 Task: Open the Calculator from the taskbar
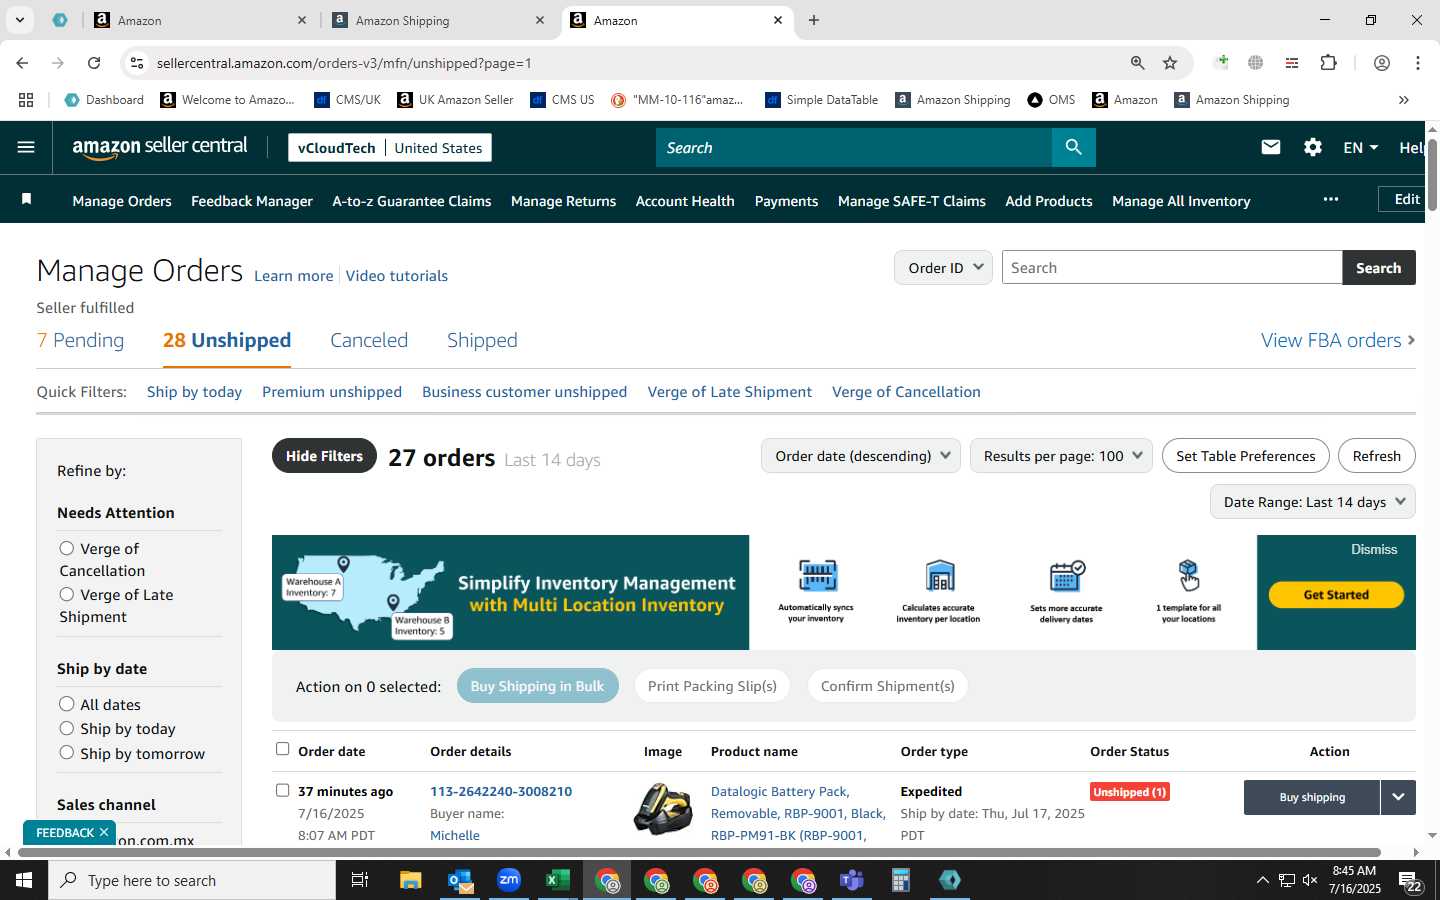coord(900,880)
